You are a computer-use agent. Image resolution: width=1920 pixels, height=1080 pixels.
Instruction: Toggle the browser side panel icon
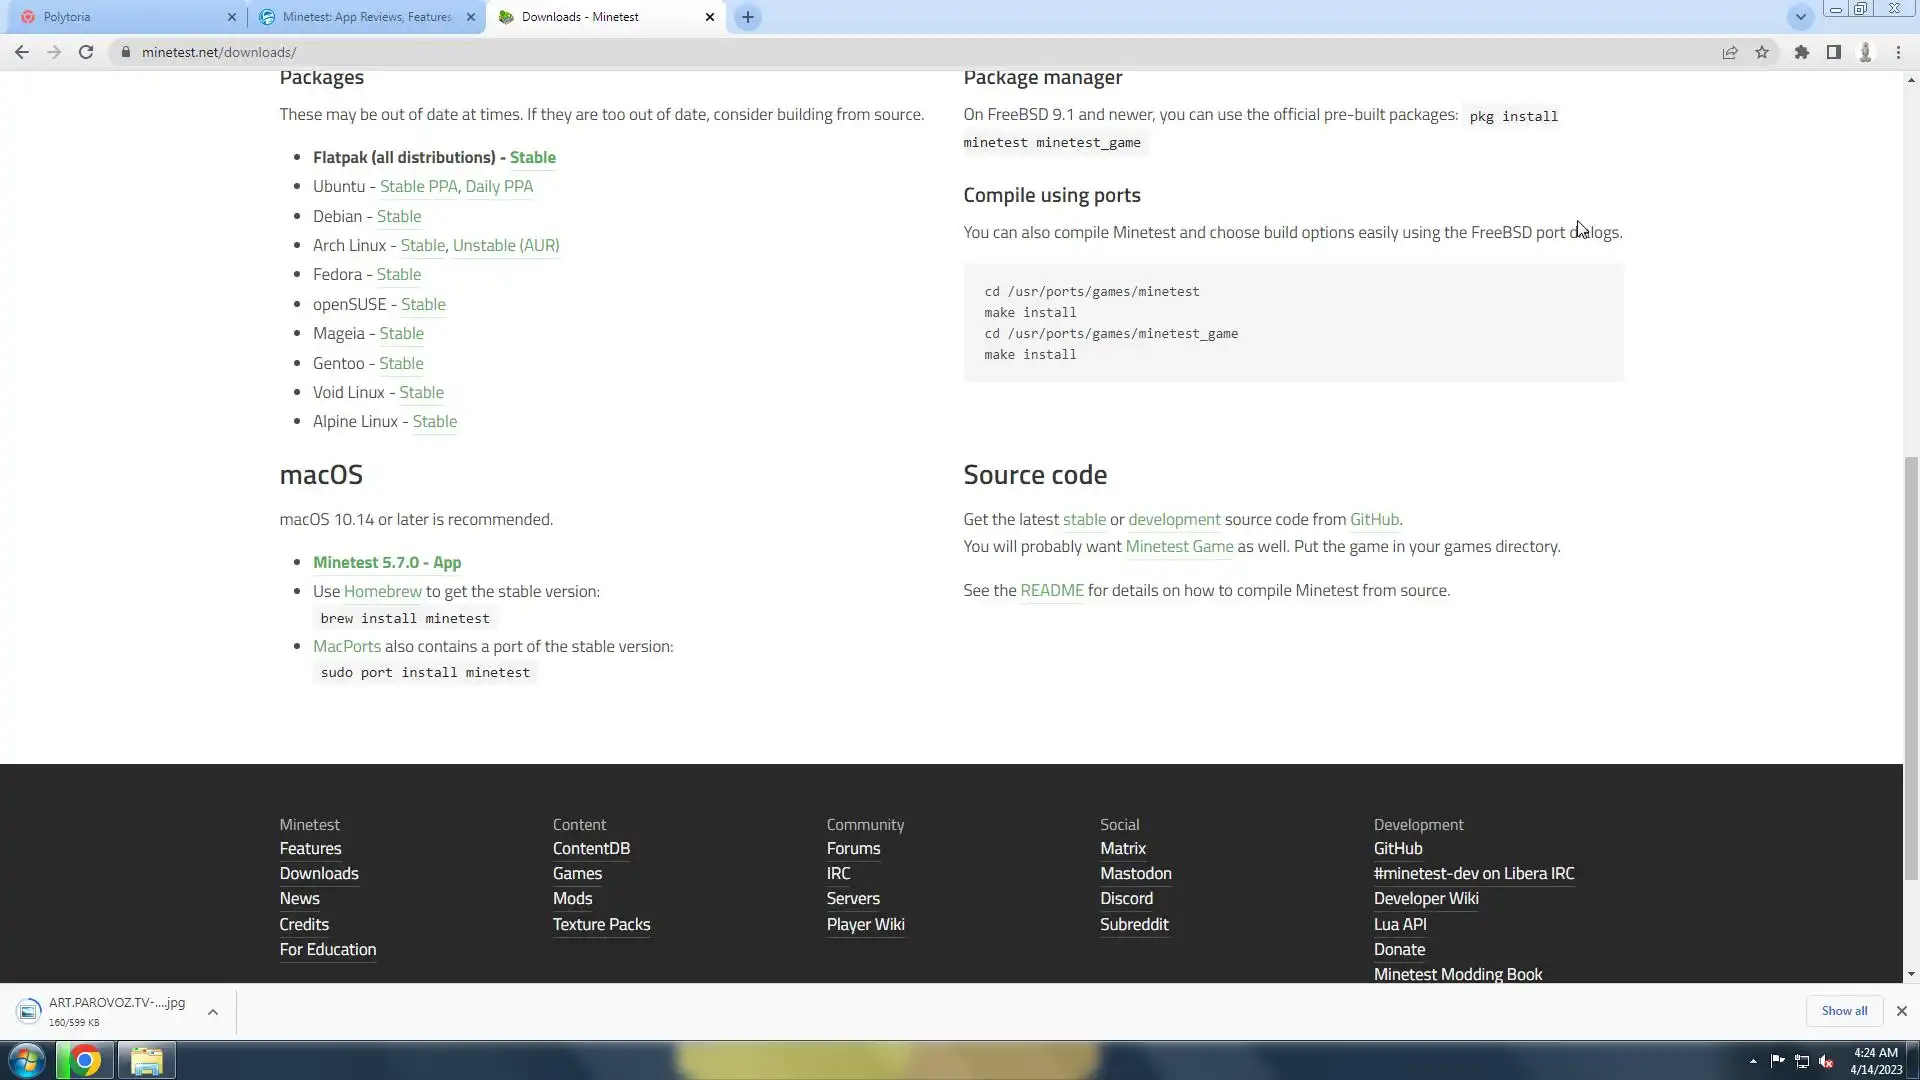(x=1833, y=52)
